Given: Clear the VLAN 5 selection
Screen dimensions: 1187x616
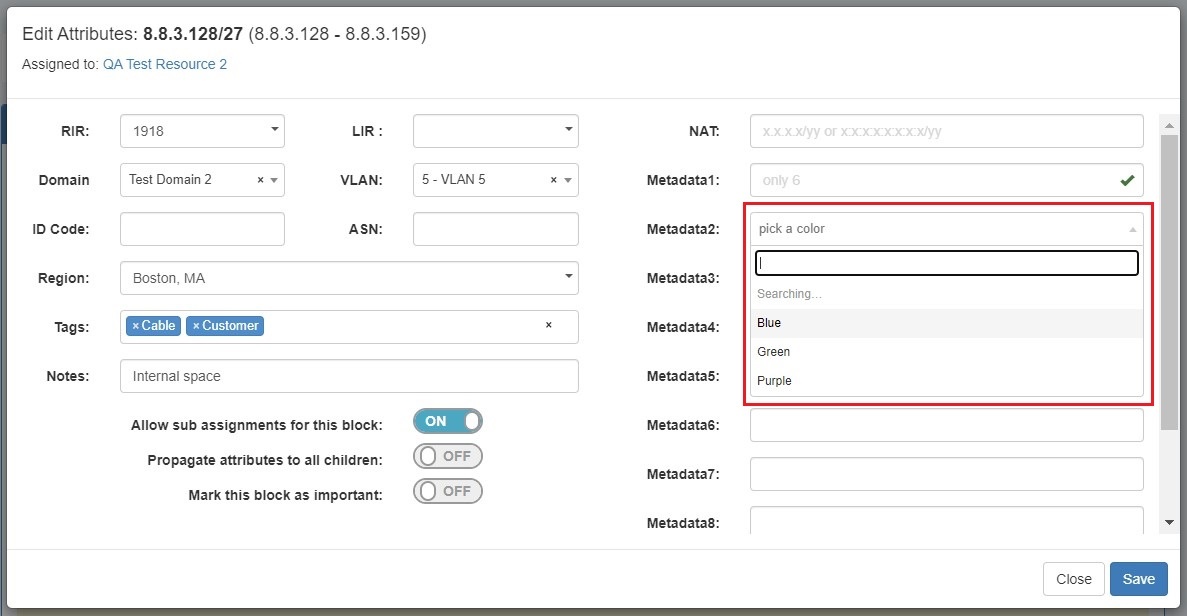Looking at the screenshot, I should 554,180.
